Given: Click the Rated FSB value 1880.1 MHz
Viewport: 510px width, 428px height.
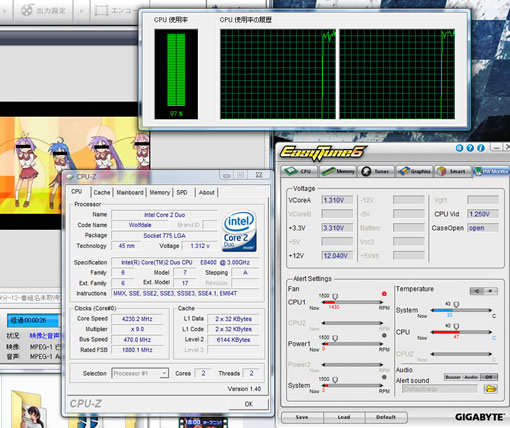Looking at the screenshot, I should 137,350.
